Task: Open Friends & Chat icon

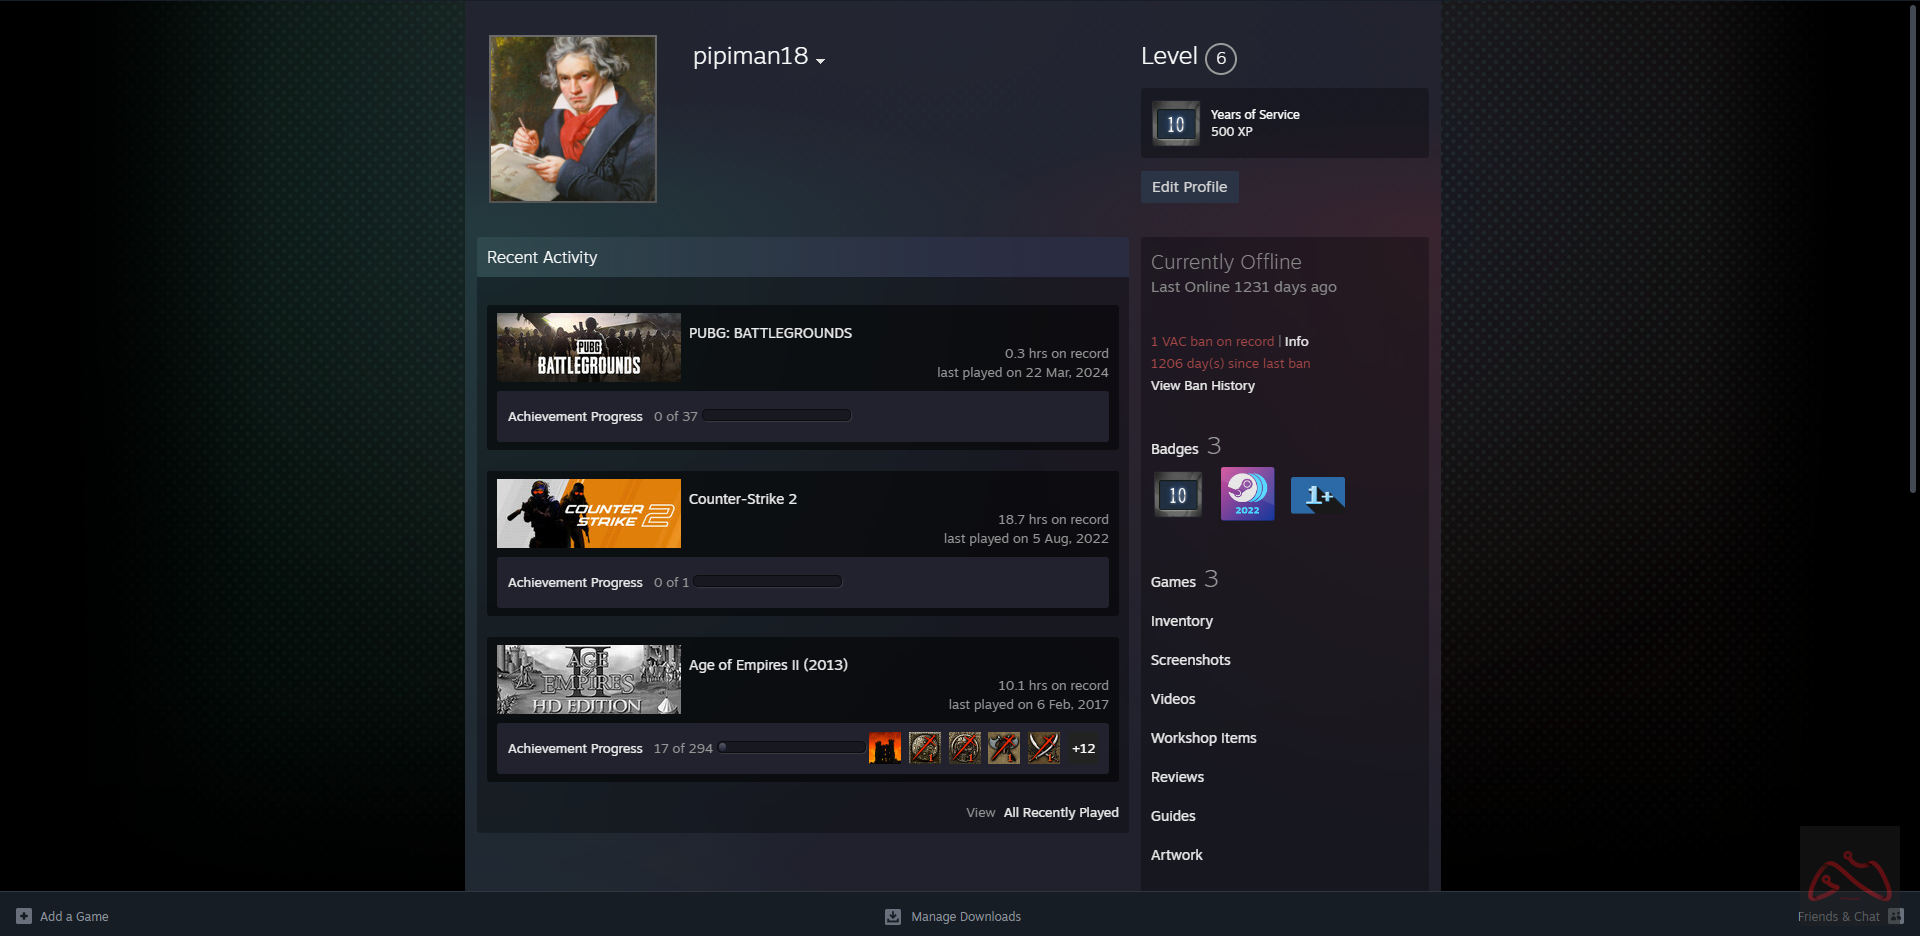Action: [1895, 916]
